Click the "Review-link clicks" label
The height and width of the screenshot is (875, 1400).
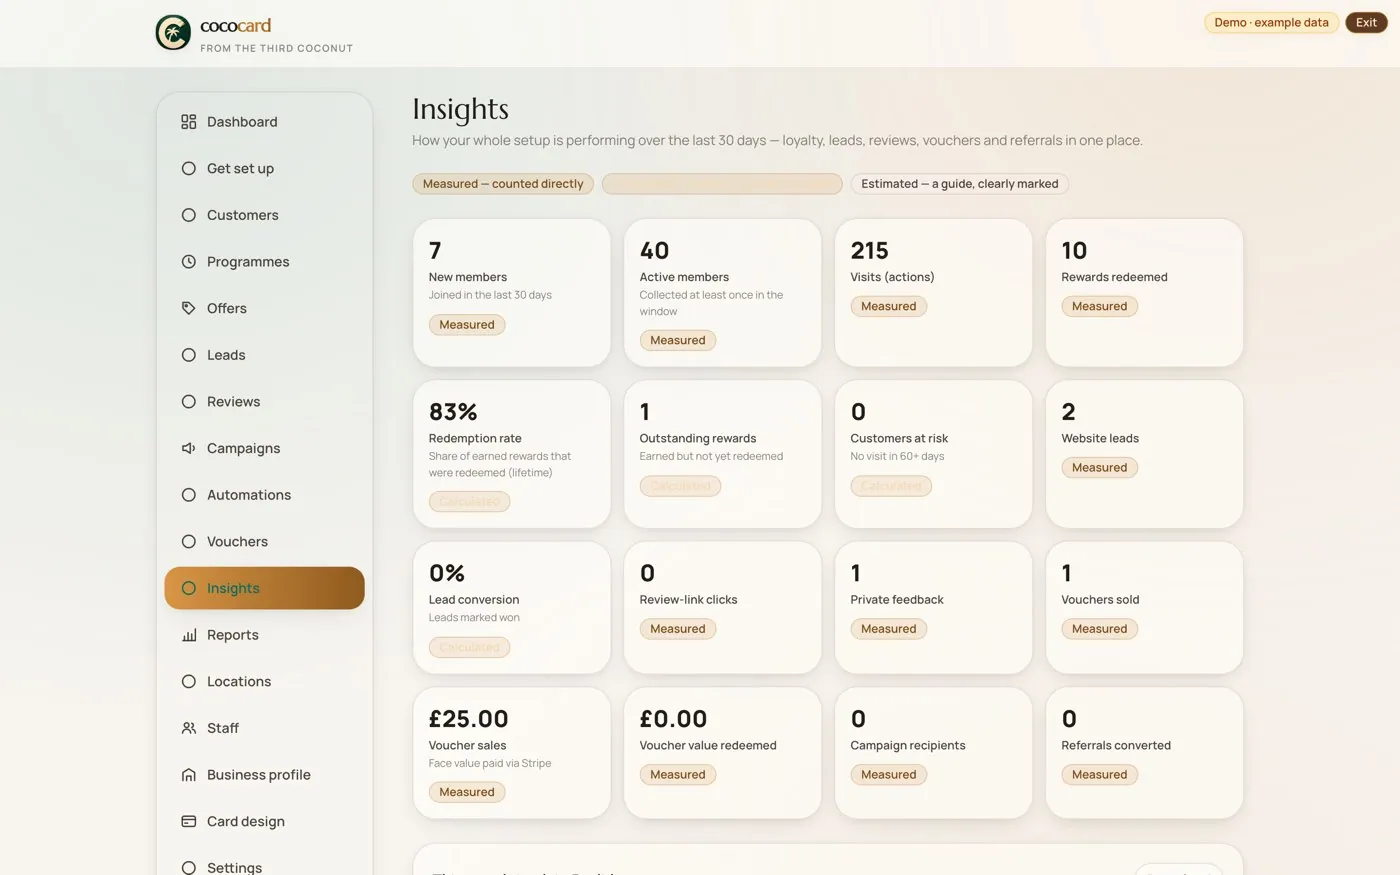click(688, 600)
